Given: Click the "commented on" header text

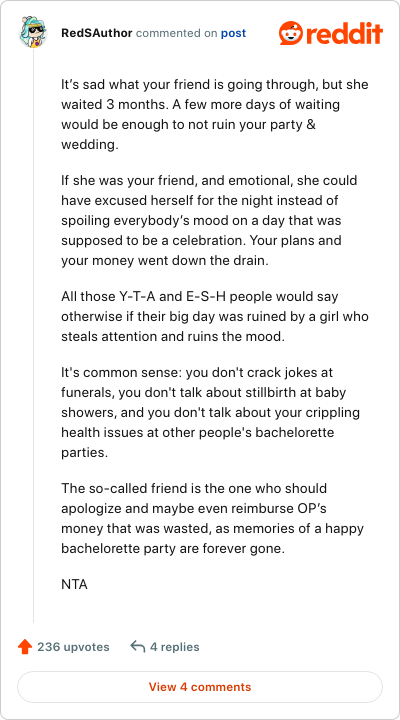Looking at the screenshot, I should 176,34.
